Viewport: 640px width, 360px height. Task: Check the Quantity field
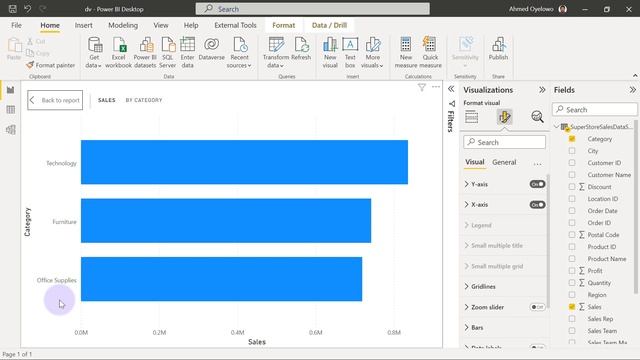click(572, 282)
